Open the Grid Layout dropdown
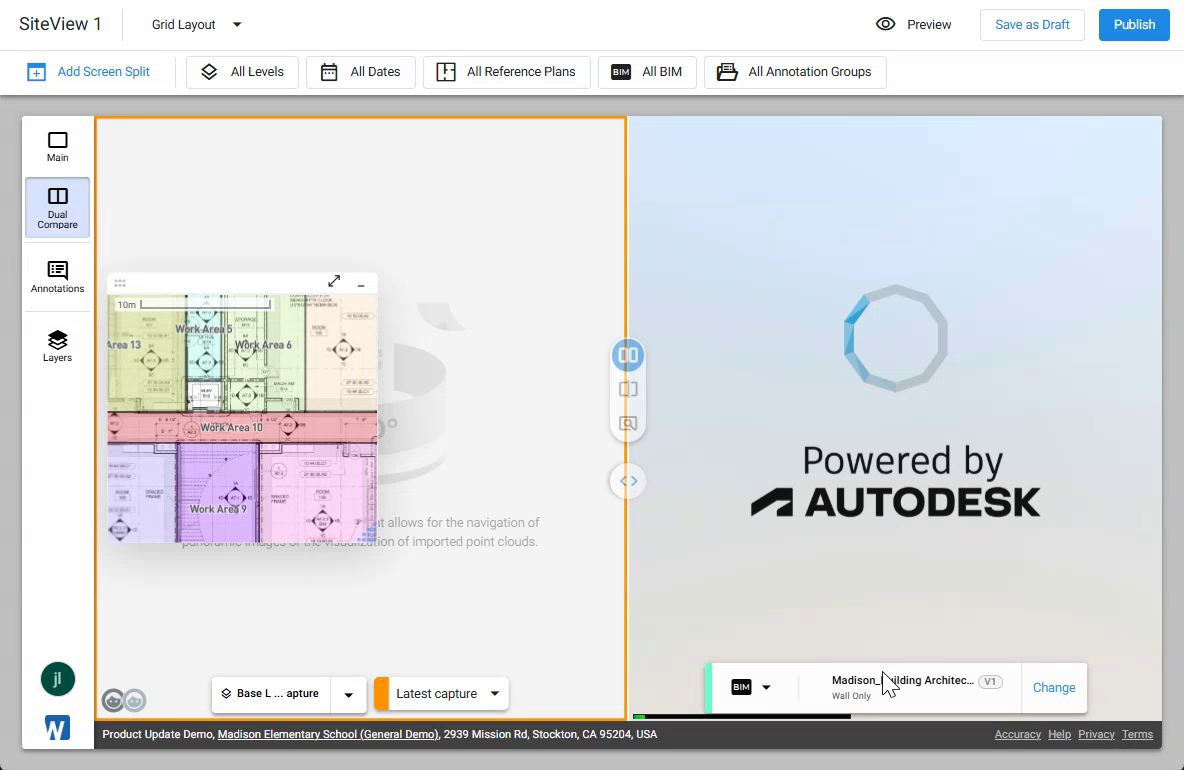 (197, 24)
